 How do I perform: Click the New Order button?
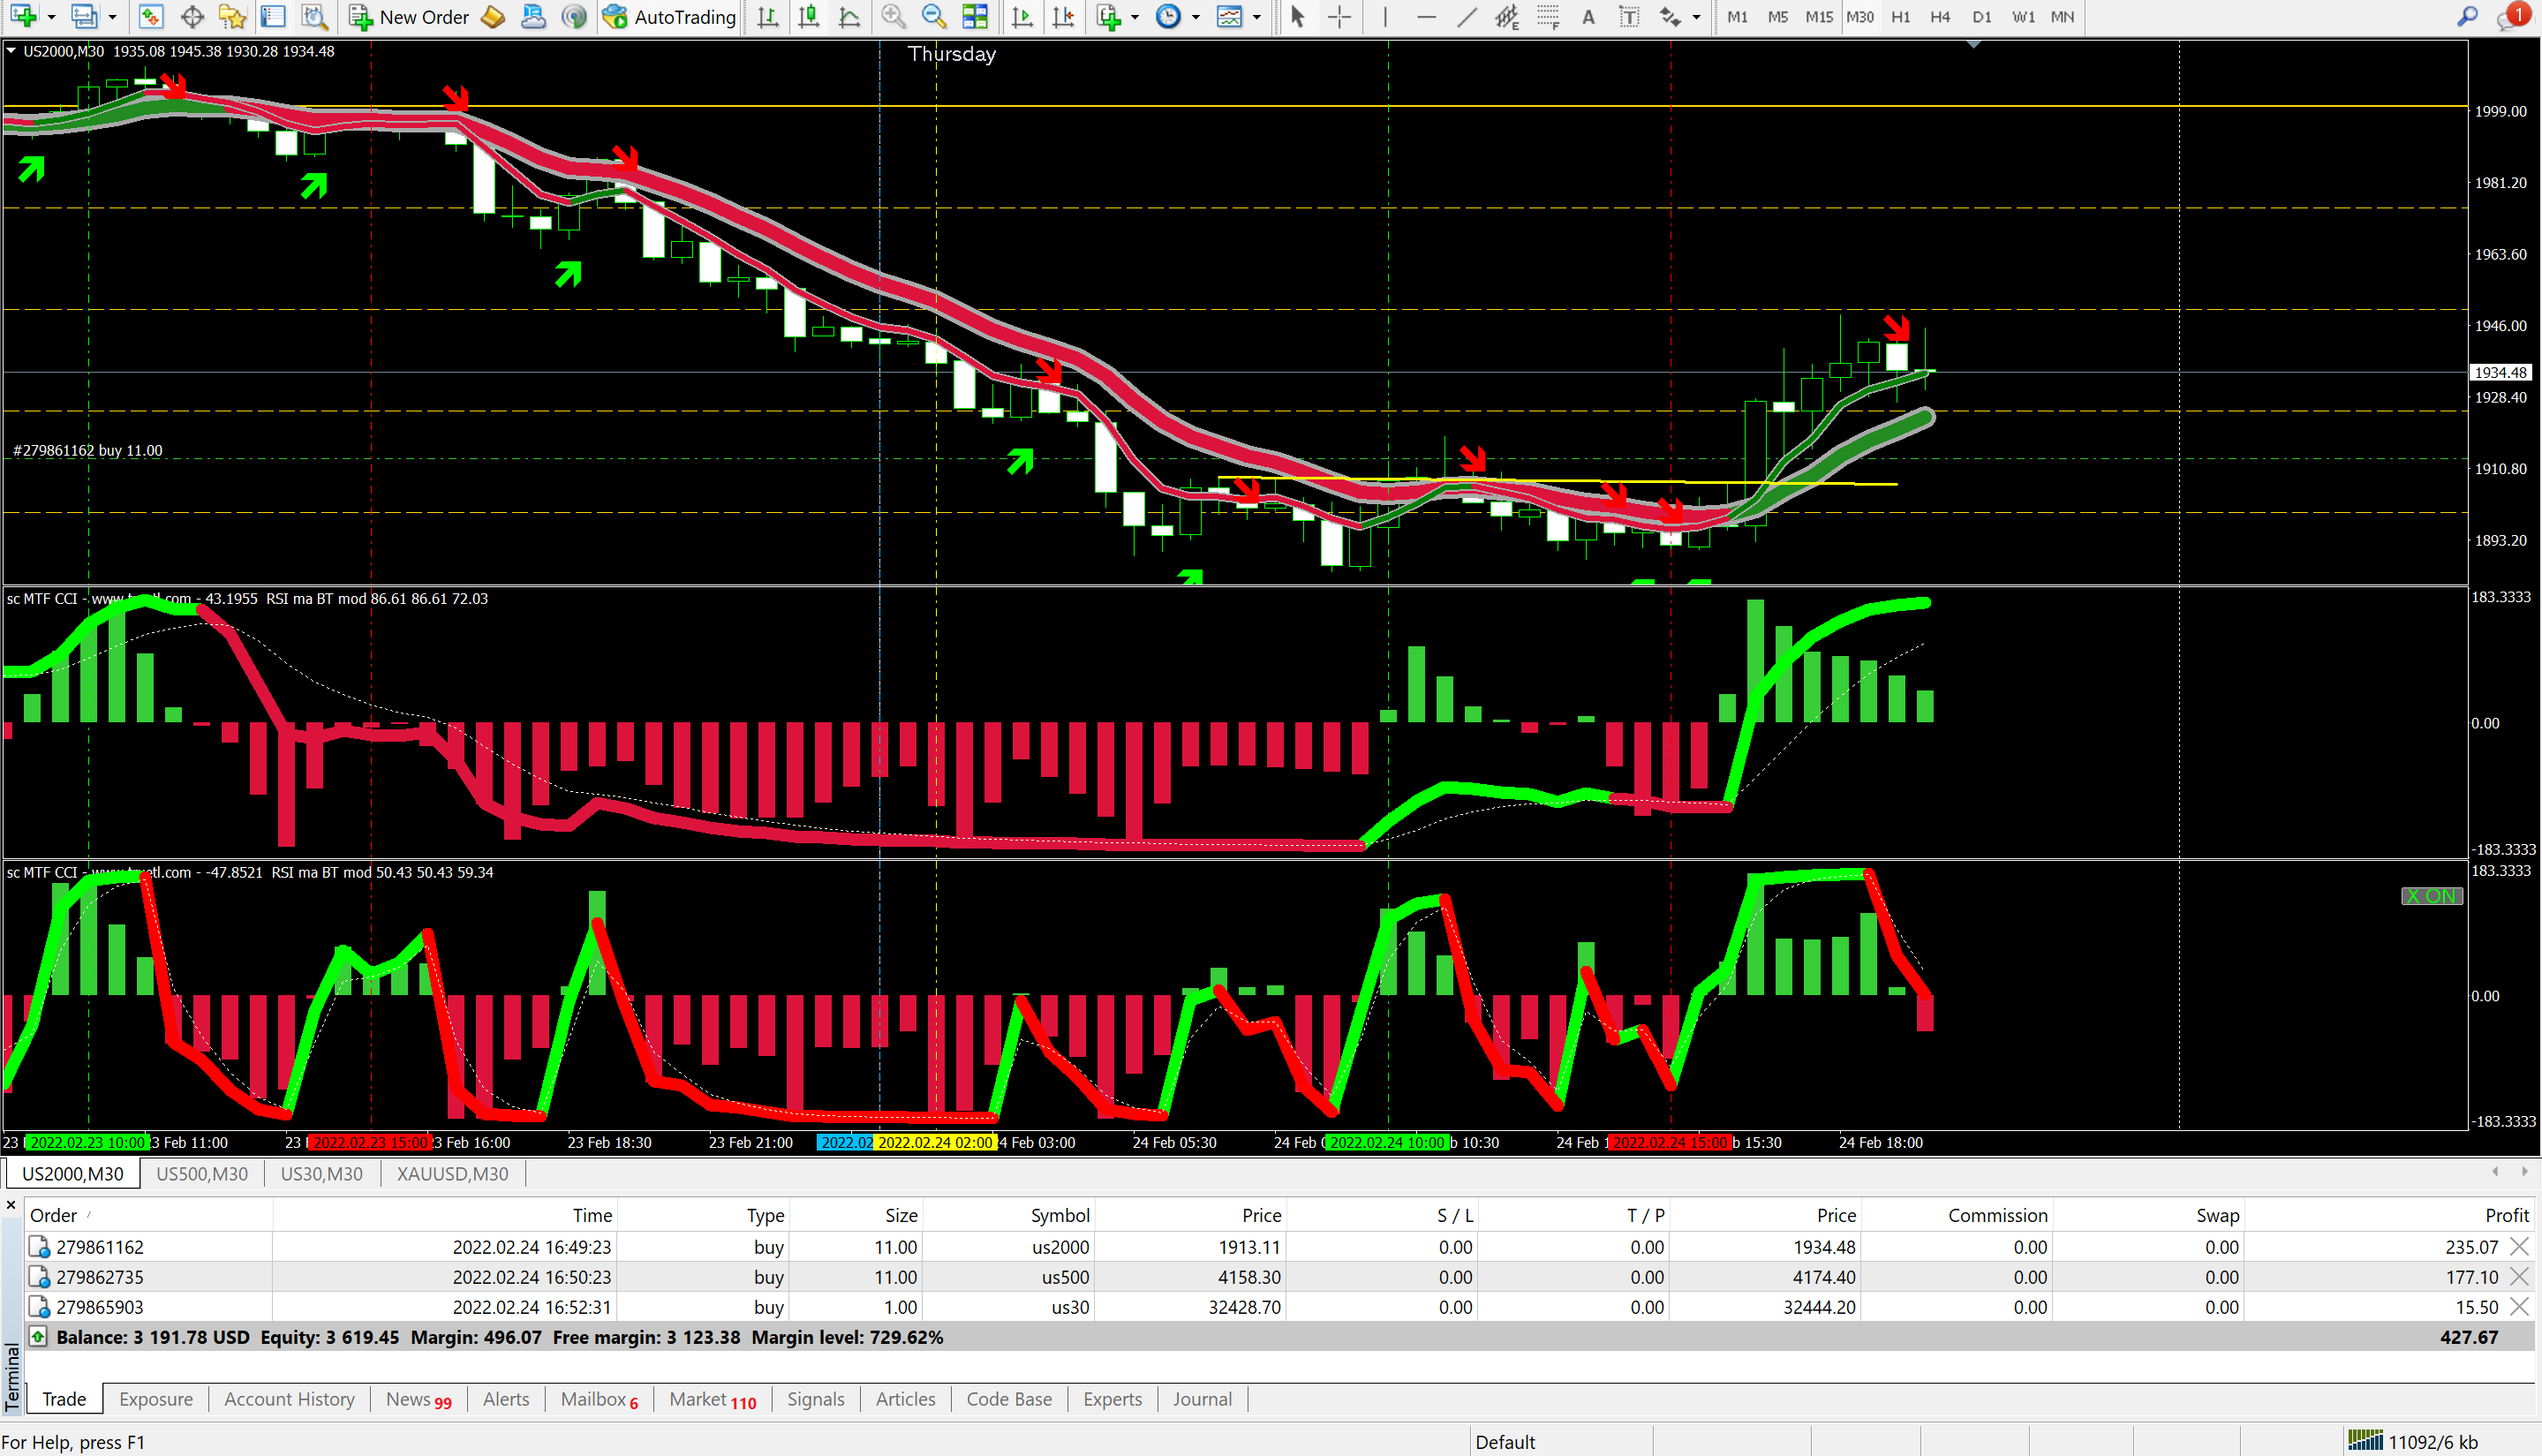(x=408, y=17)
